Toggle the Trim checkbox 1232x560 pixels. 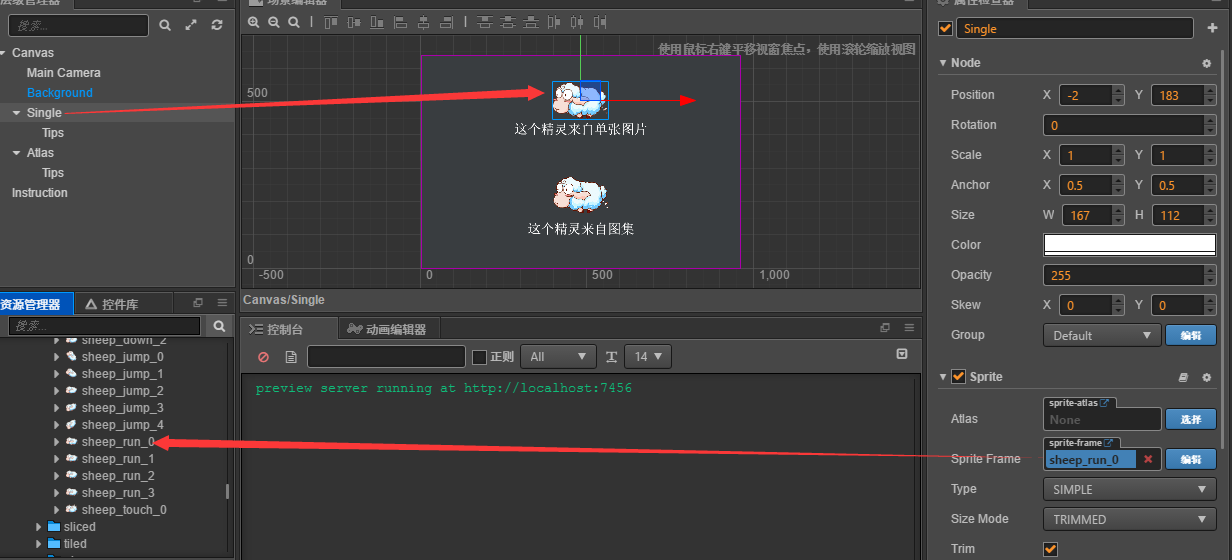1050,549
